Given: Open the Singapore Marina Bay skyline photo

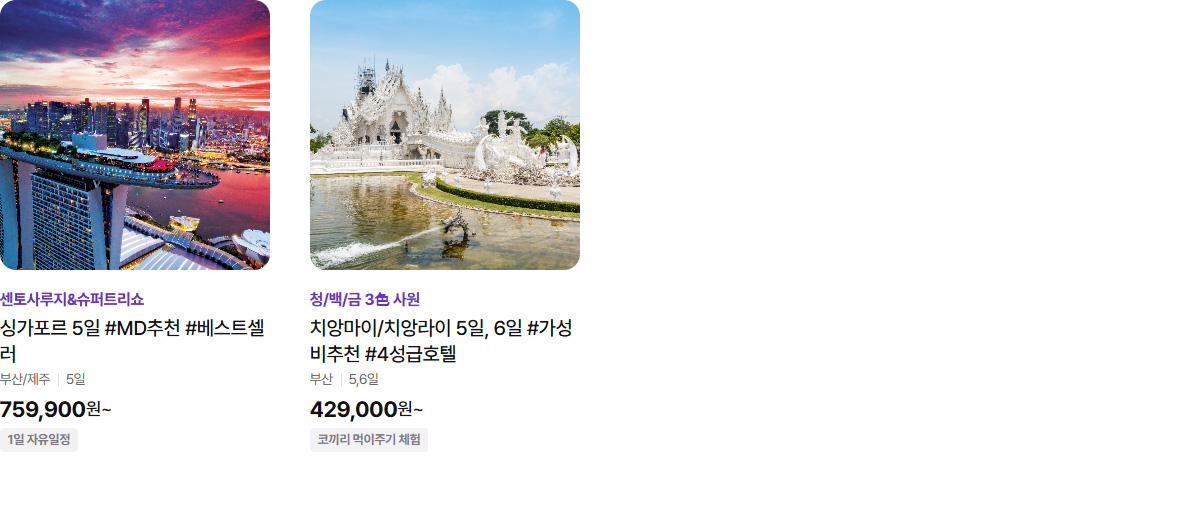Looking at the screenshot, I should [x=135, y=135].
